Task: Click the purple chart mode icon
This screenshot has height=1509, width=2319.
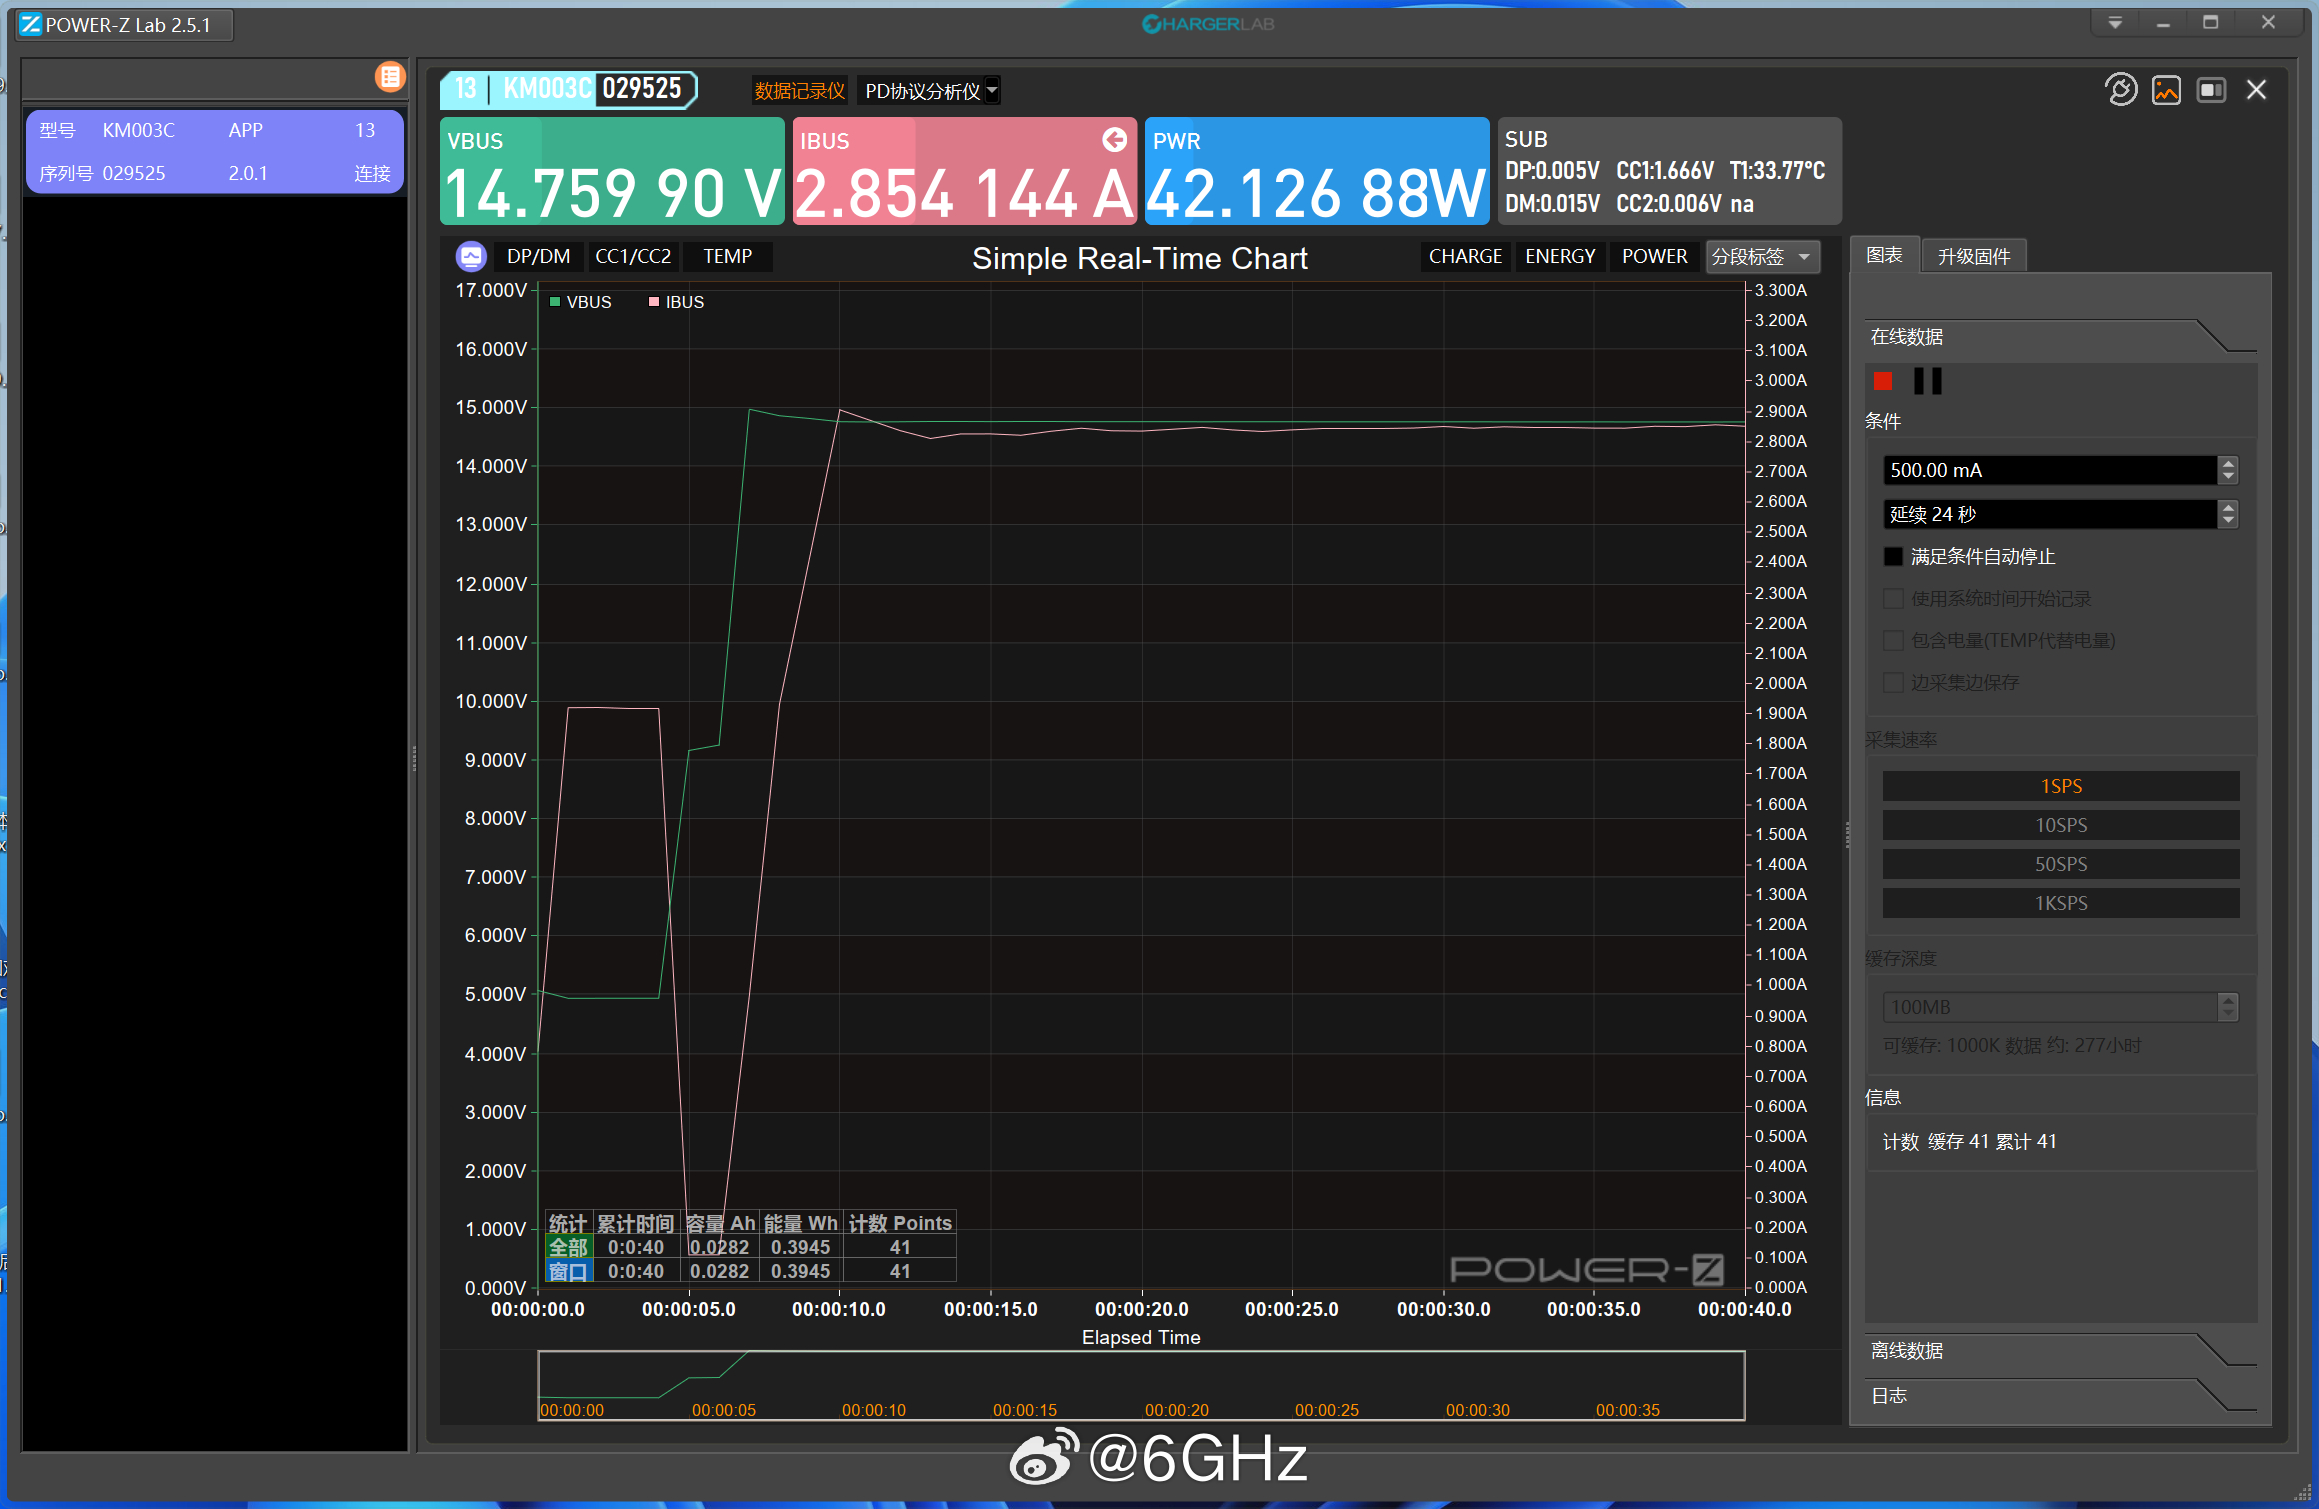Action: pos(471,257)
